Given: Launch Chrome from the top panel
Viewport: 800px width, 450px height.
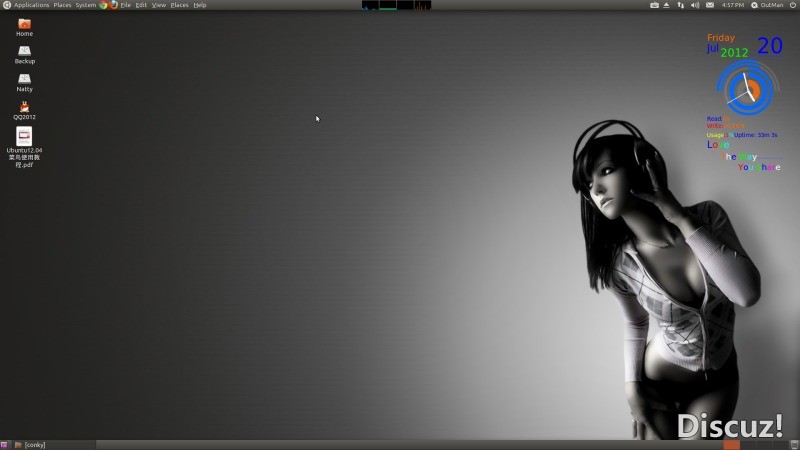Looking at the screenshot, I should click(103, 5).
